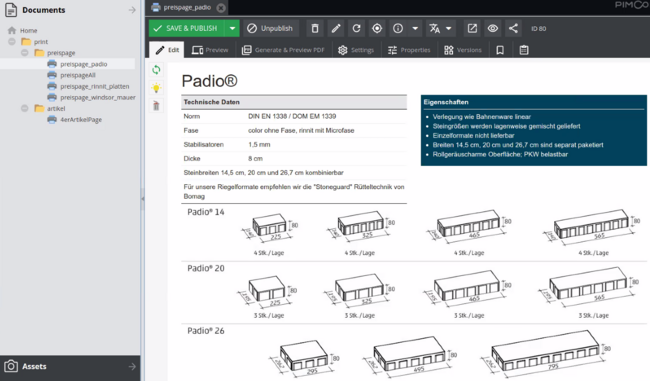The height and width of the screenshot is (381, 650).
Task: Open the Assets panel
Action: [x=70, y=366]
